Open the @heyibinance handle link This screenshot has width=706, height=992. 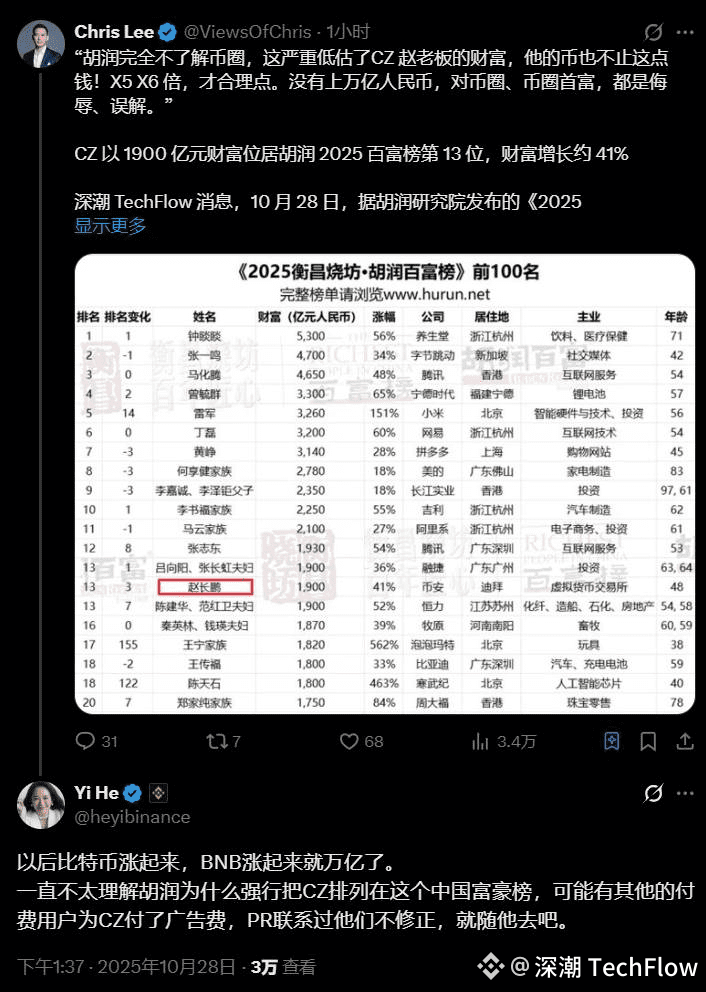click(x=132, y=817)
